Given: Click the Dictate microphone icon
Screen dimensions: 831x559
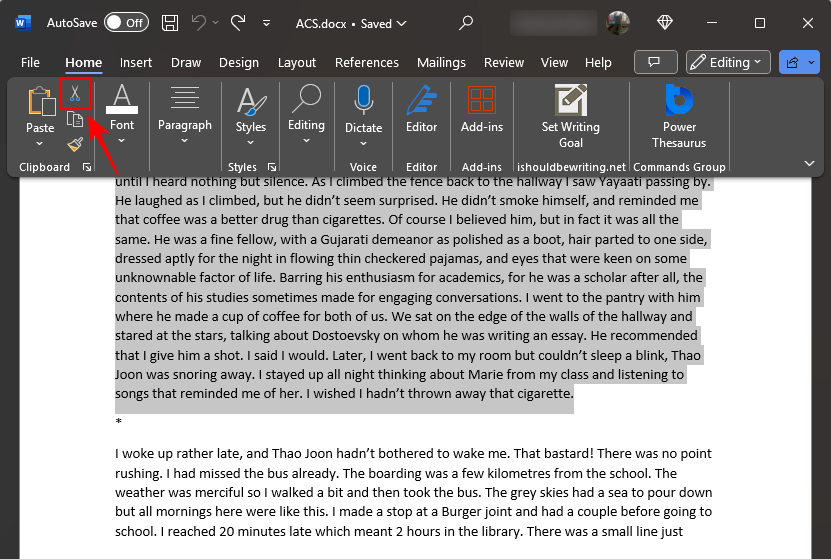Looking at the screenshot, I should 363,101.
